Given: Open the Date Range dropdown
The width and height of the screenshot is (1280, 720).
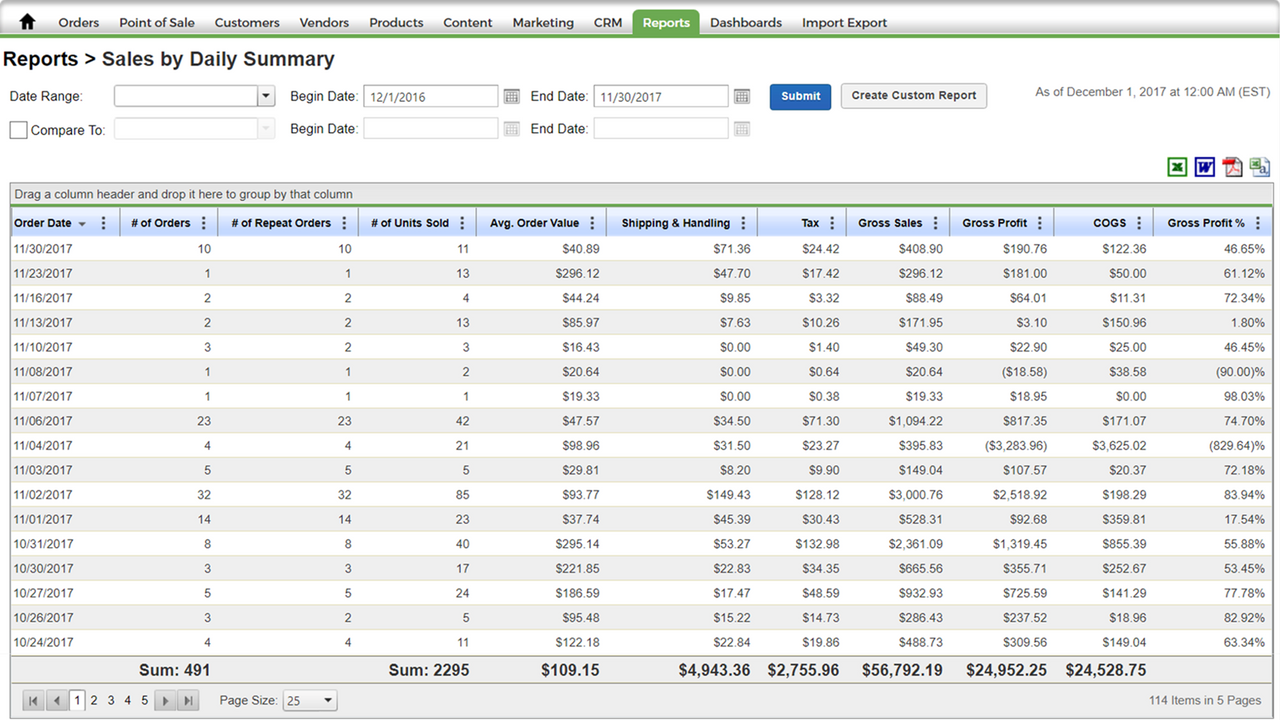Looking at the screenshot, I should pos(266,96).
